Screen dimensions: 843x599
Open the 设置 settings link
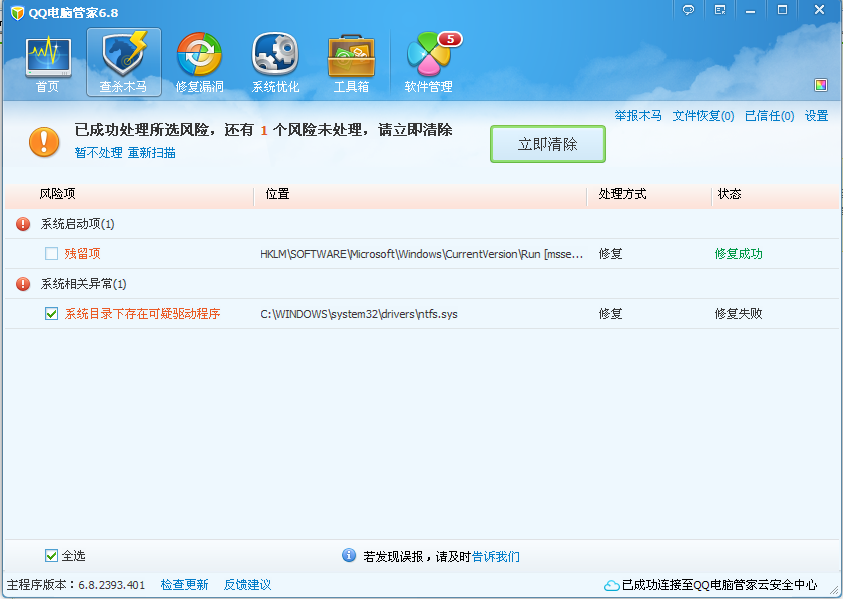[817, 116]
